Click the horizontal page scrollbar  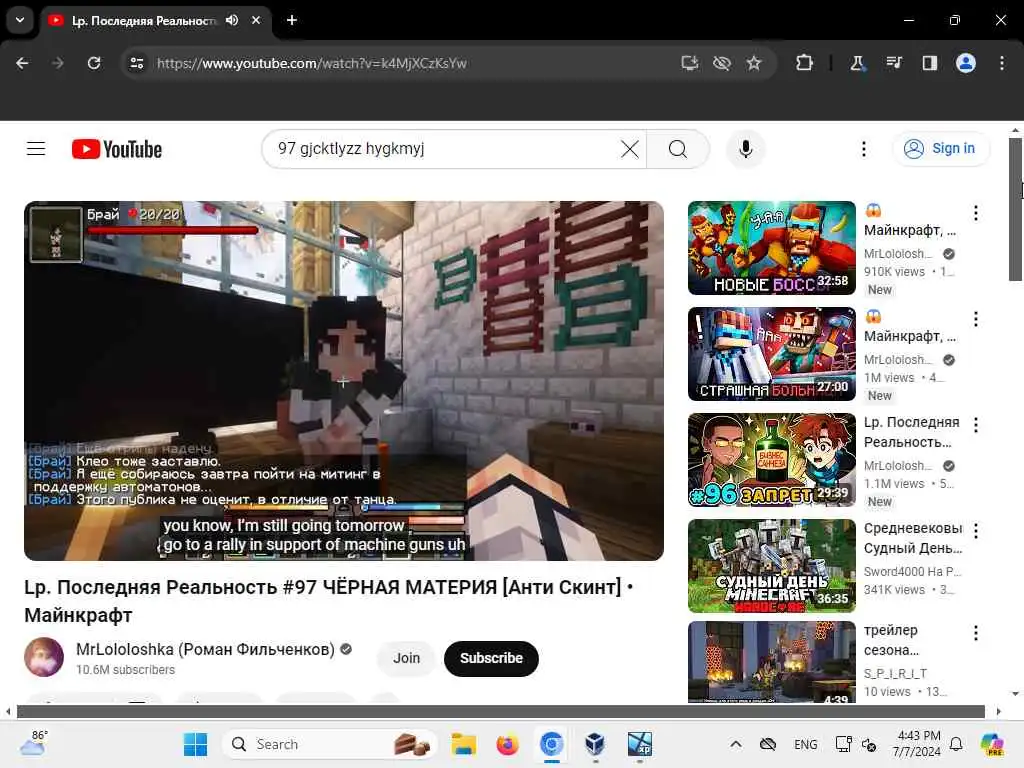(x=500, y=711)
